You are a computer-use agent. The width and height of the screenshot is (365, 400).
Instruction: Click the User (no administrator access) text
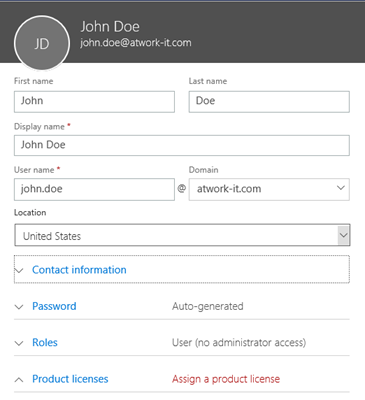click(239, 343)
